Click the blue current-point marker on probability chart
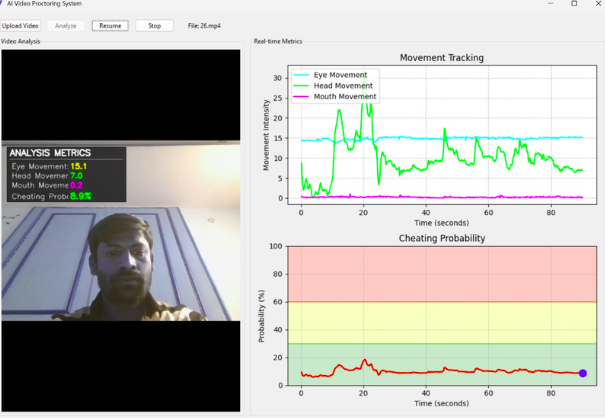The height and width of the screenshot is (418, 605). (583, 373)
